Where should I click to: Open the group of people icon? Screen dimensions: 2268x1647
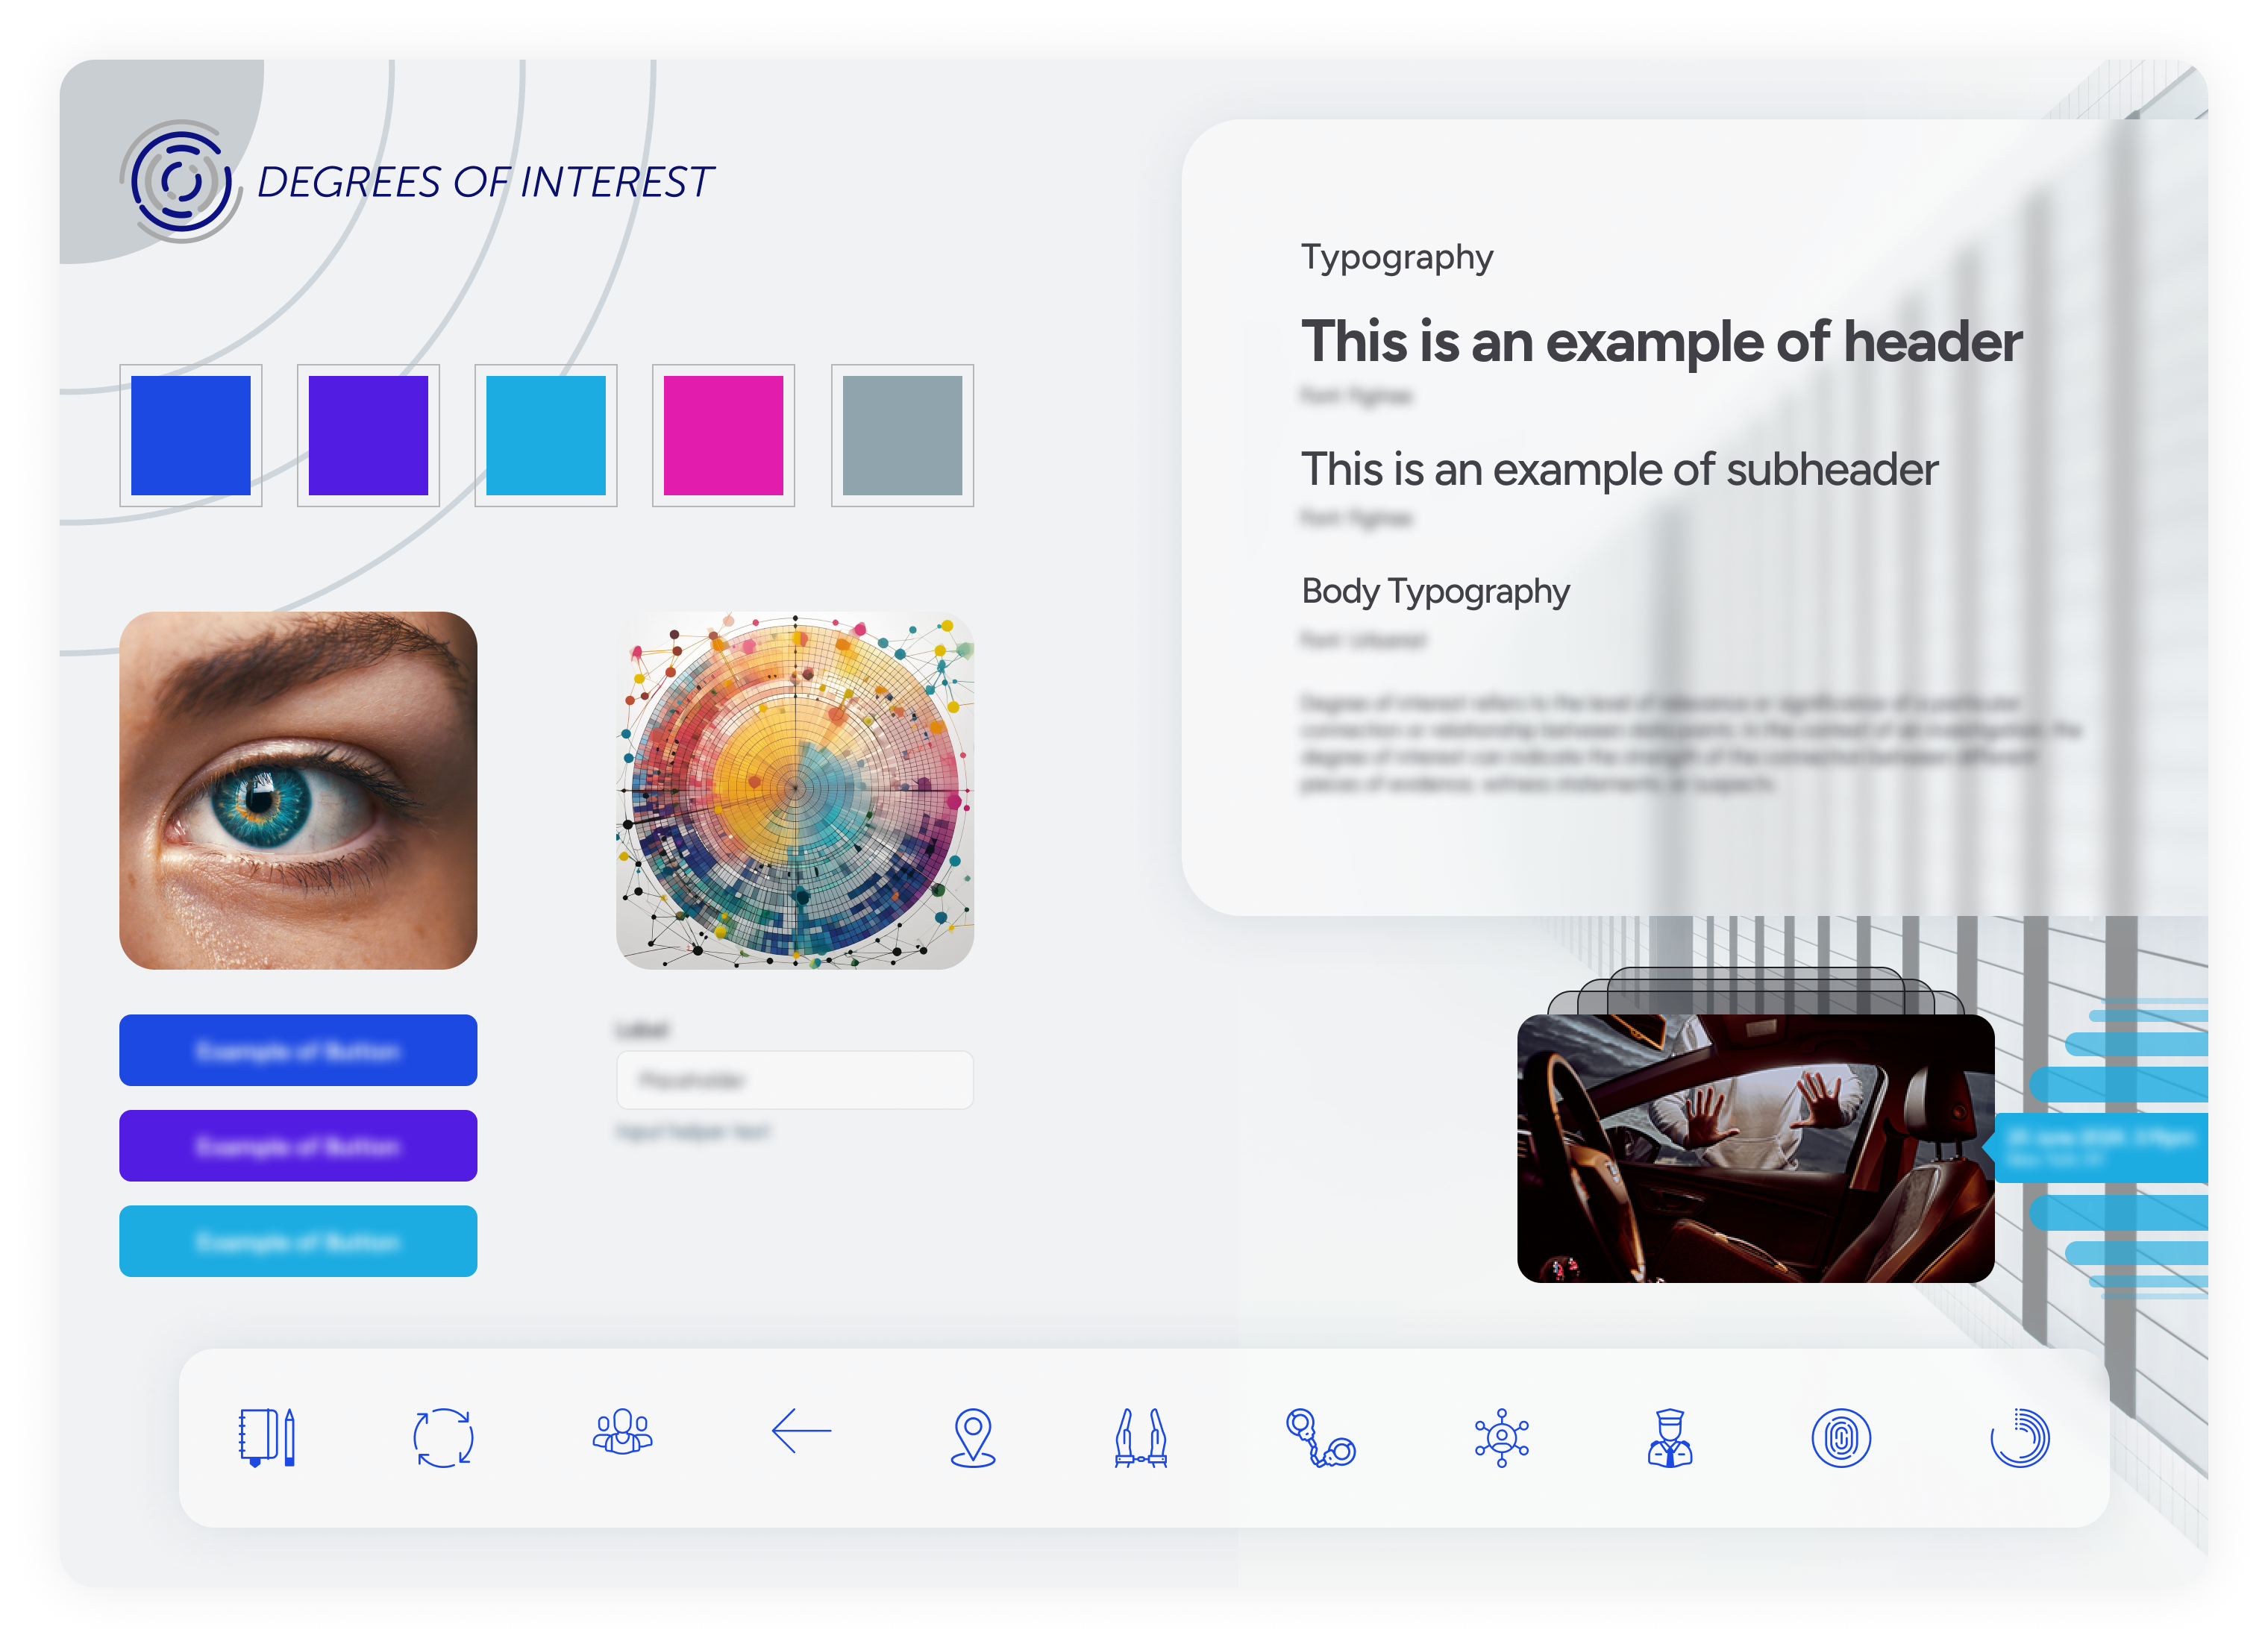click(622, 1433)
